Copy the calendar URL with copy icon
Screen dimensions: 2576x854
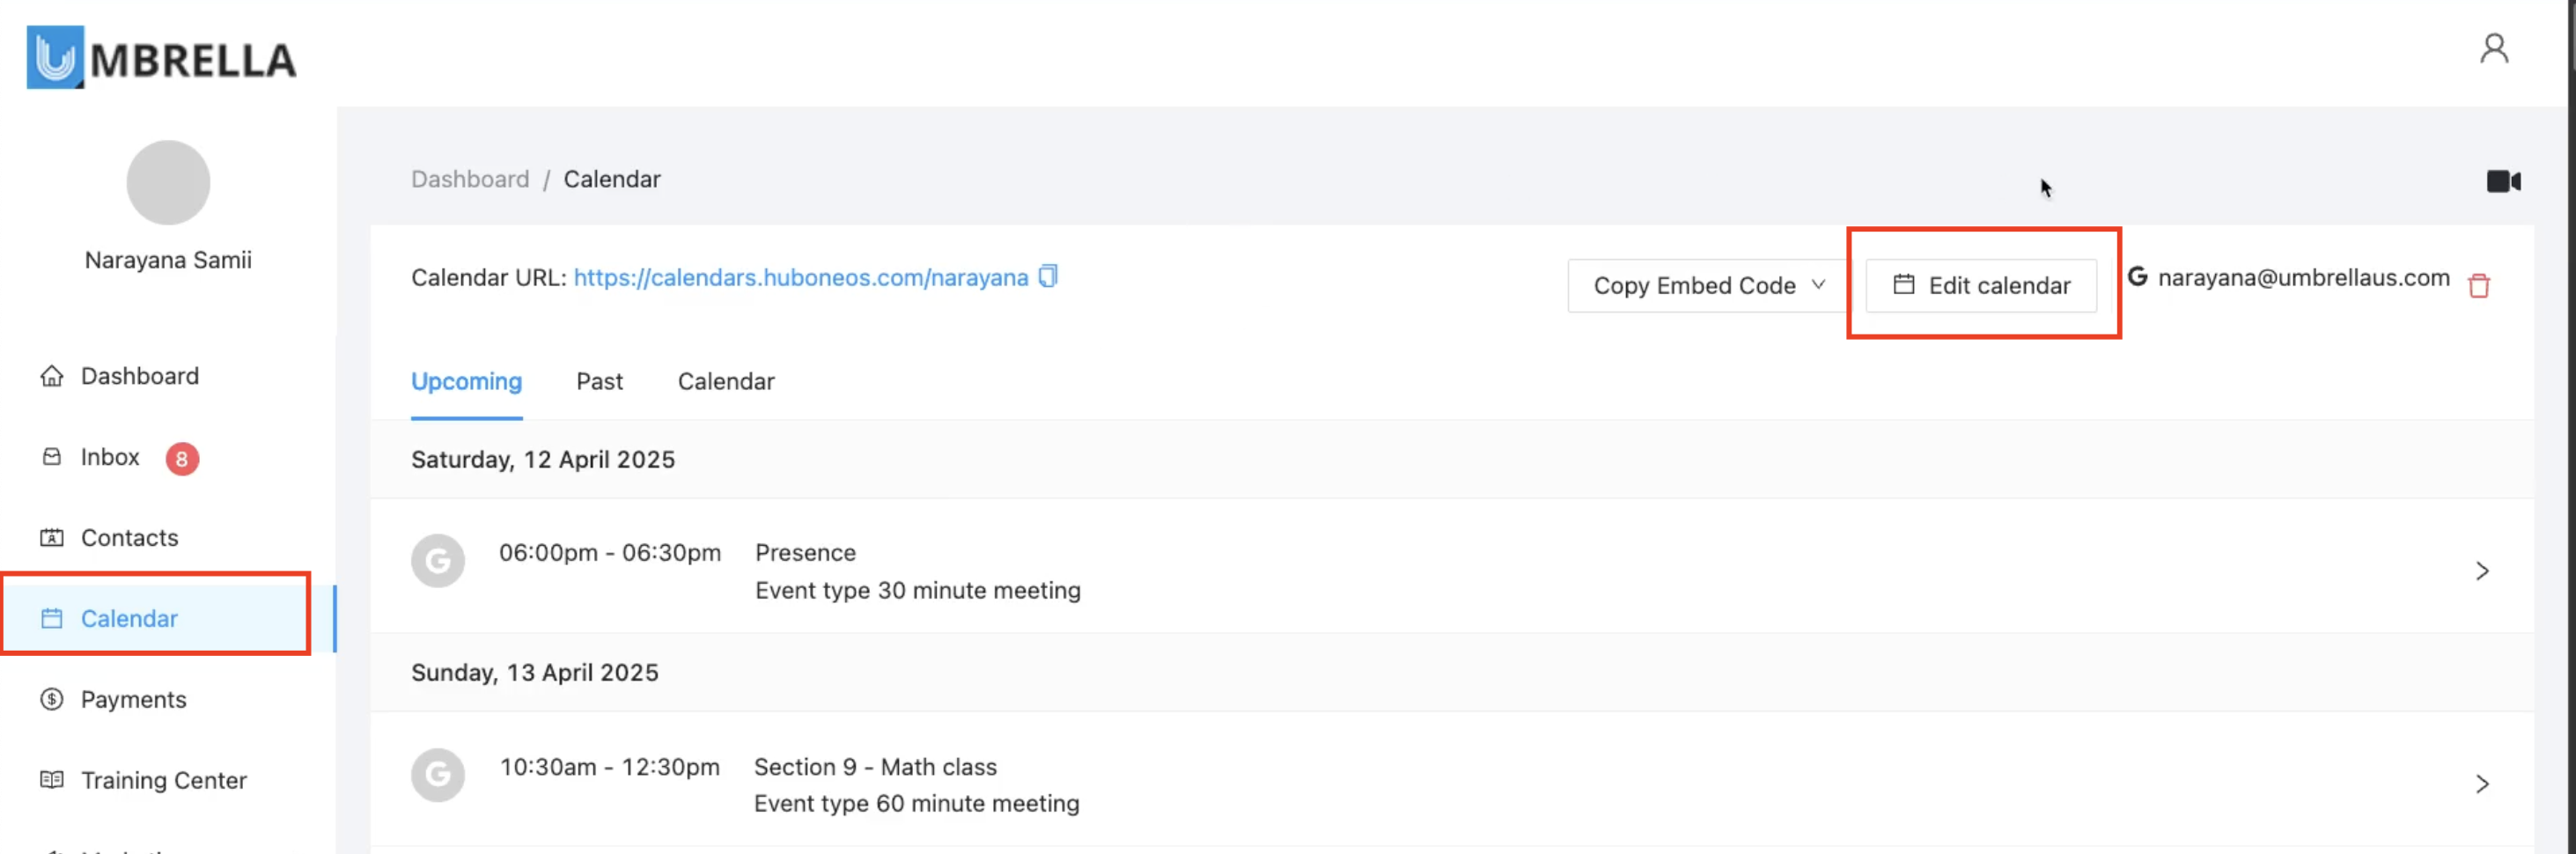click(x=1048, y=276)
